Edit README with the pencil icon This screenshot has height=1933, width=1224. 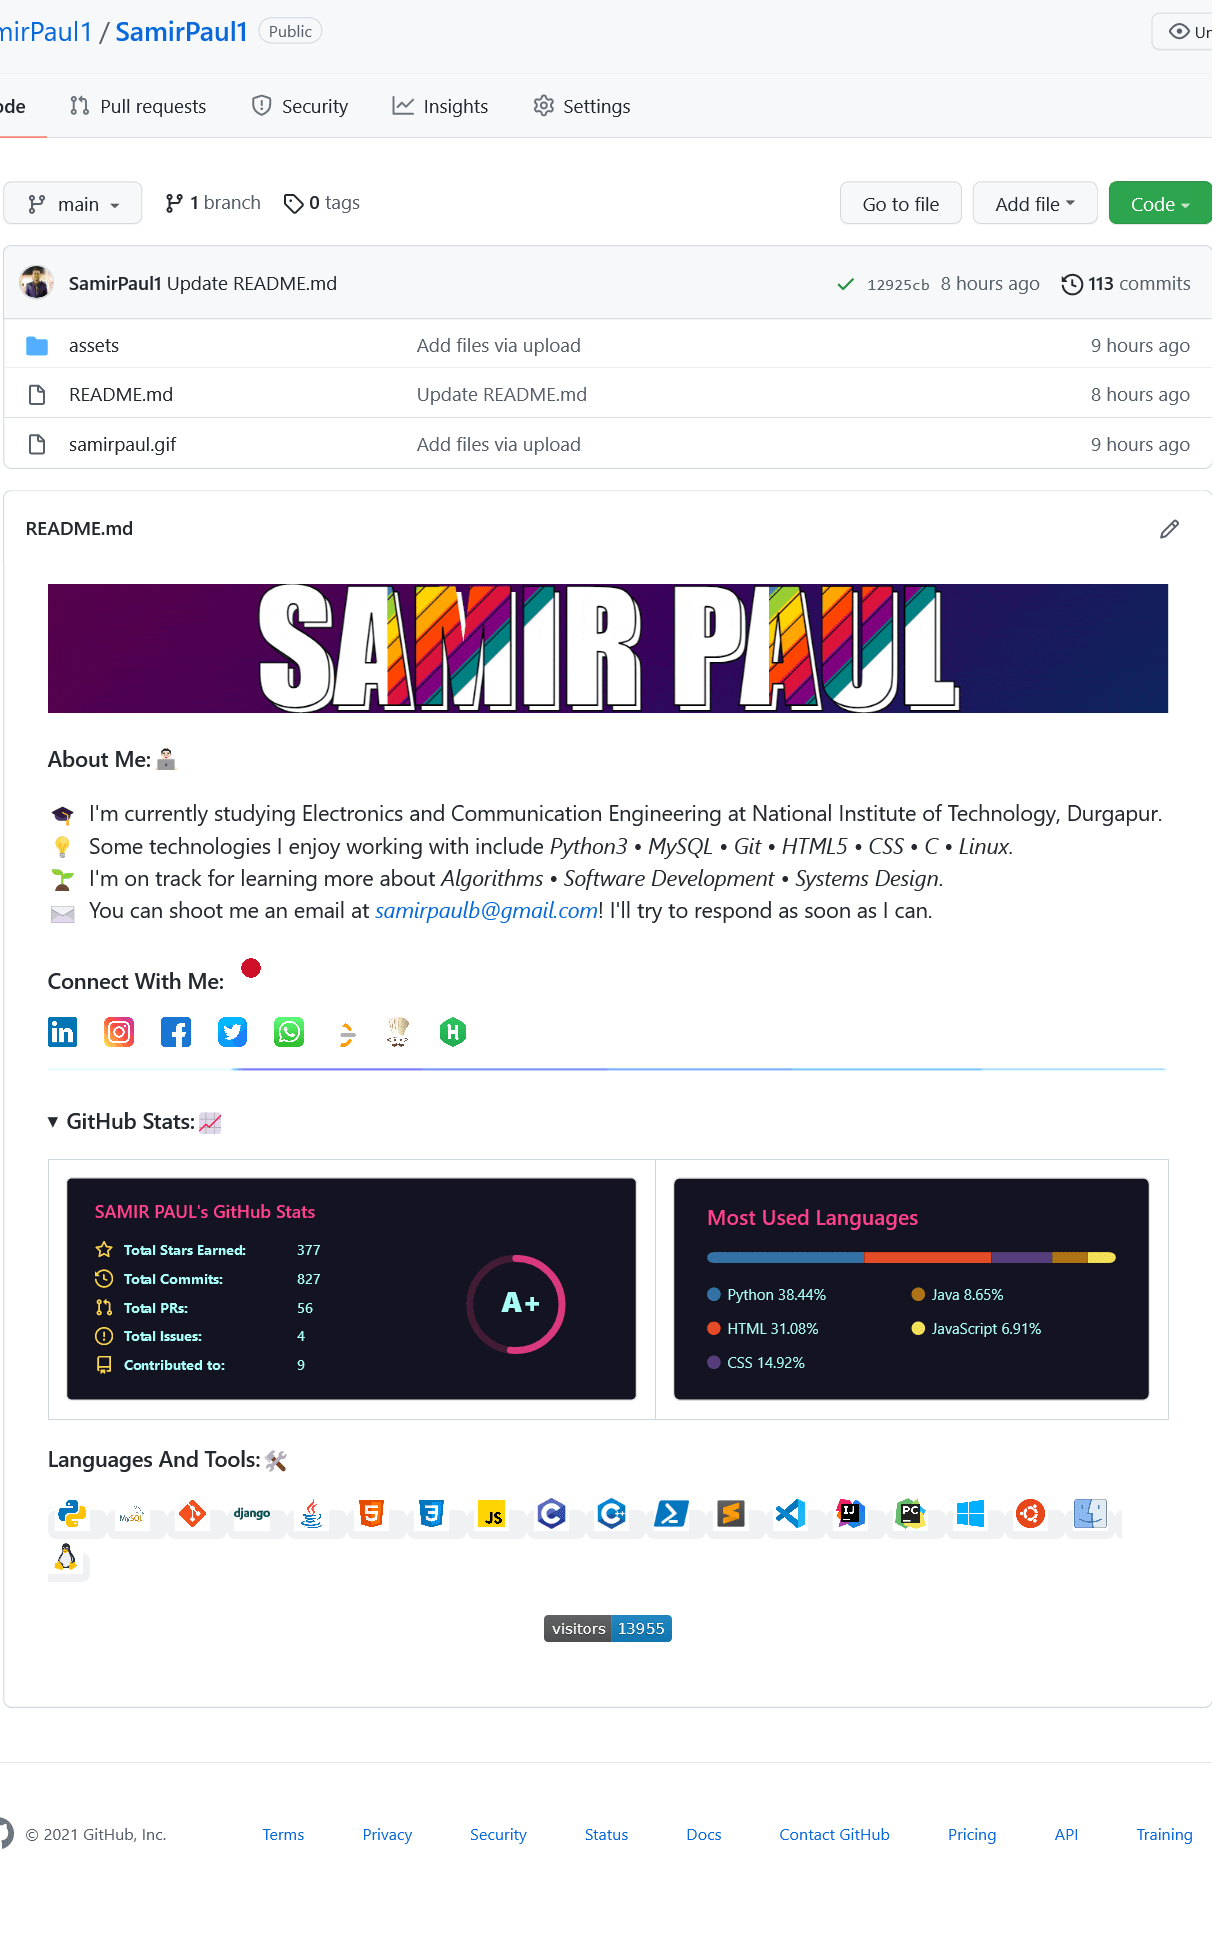(1169, 529)
